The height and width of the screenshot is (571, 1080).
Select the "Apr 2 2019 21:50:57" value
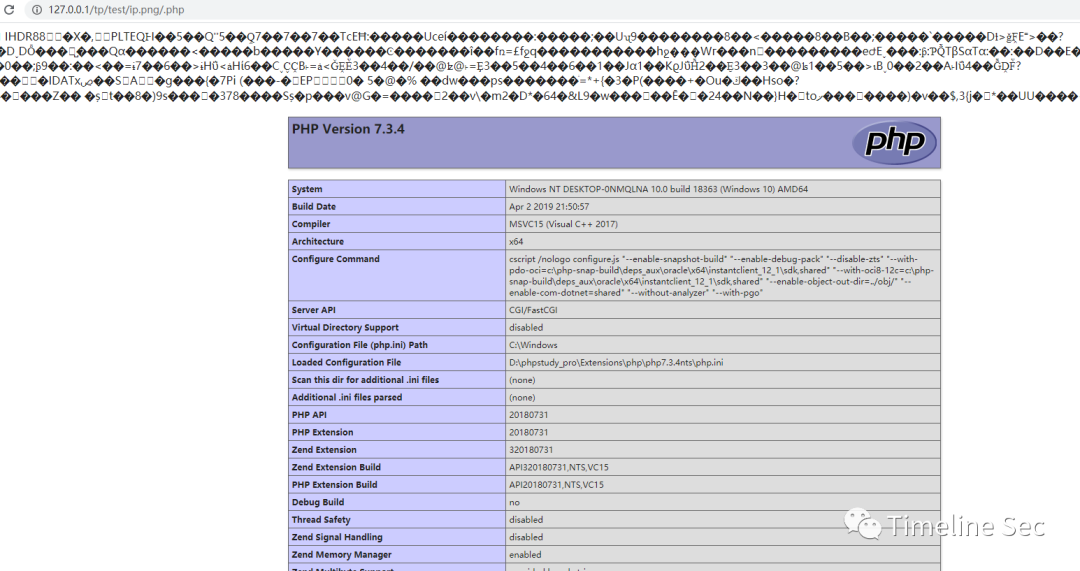pyautogui.click(x=549, y=207)
